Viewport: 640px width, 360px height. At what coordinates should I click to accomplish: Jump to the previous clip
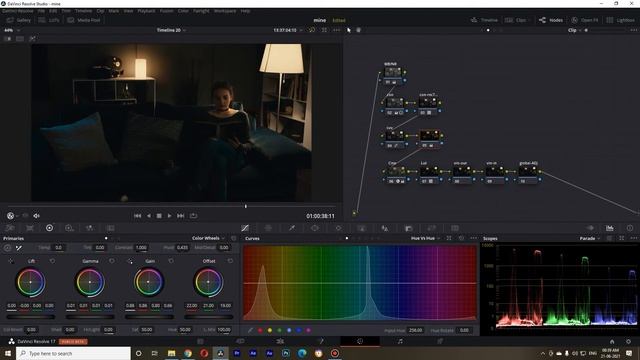coord(138,216)
